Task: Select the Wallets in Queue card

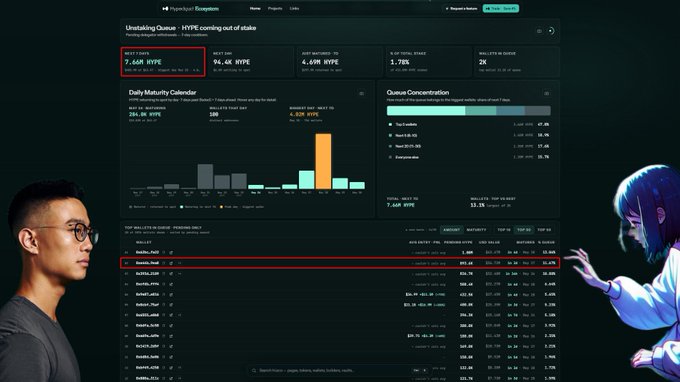Action: (517, 62)
